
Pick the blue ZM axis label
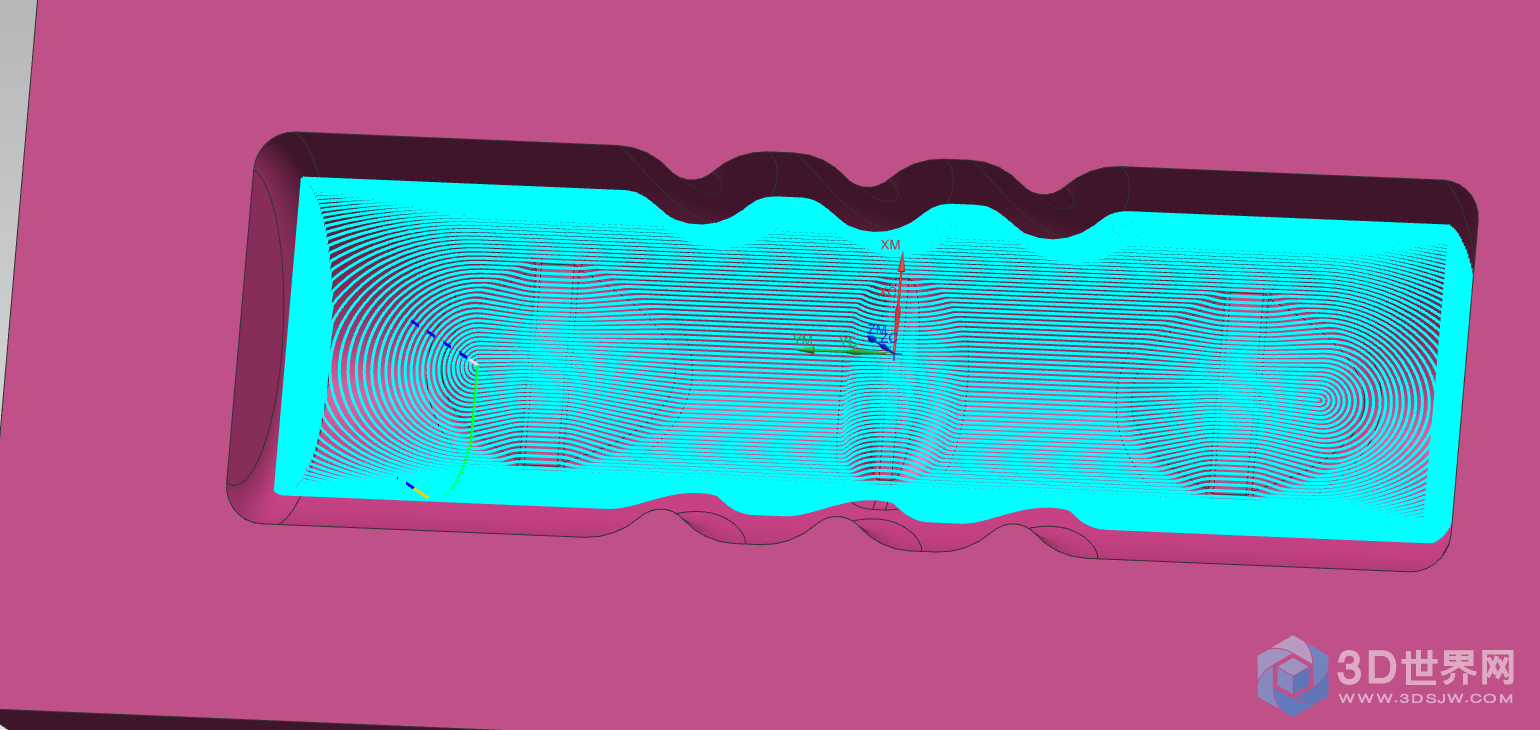pos(877,329)
